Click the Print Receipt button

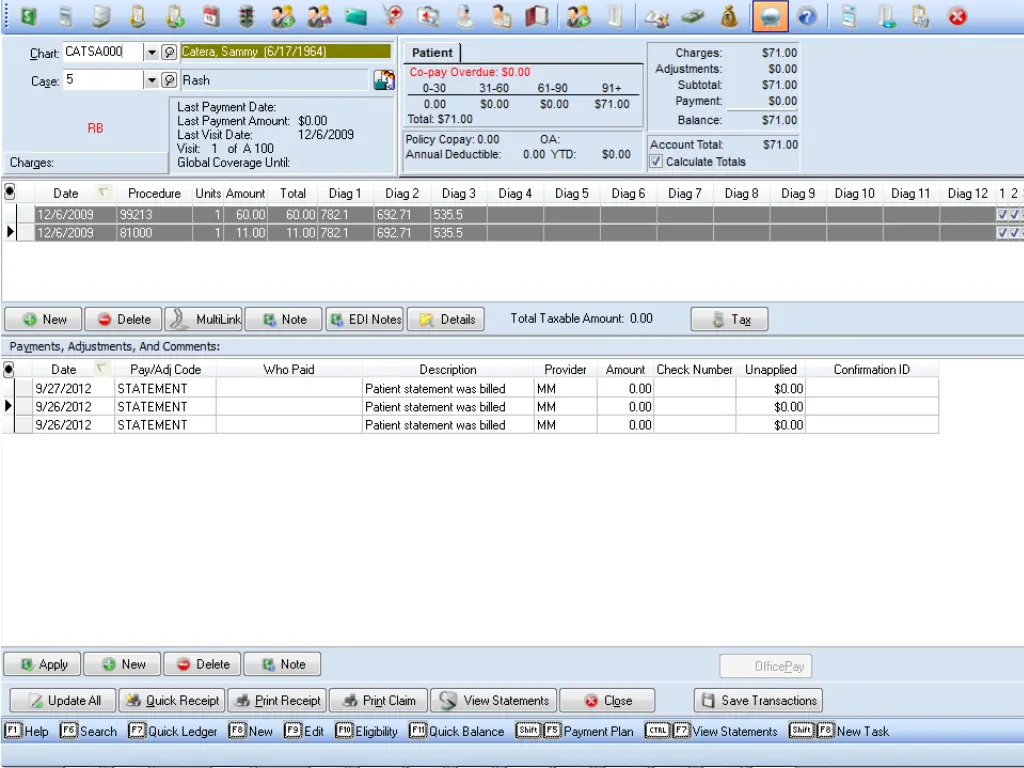(x=278, y=701)
